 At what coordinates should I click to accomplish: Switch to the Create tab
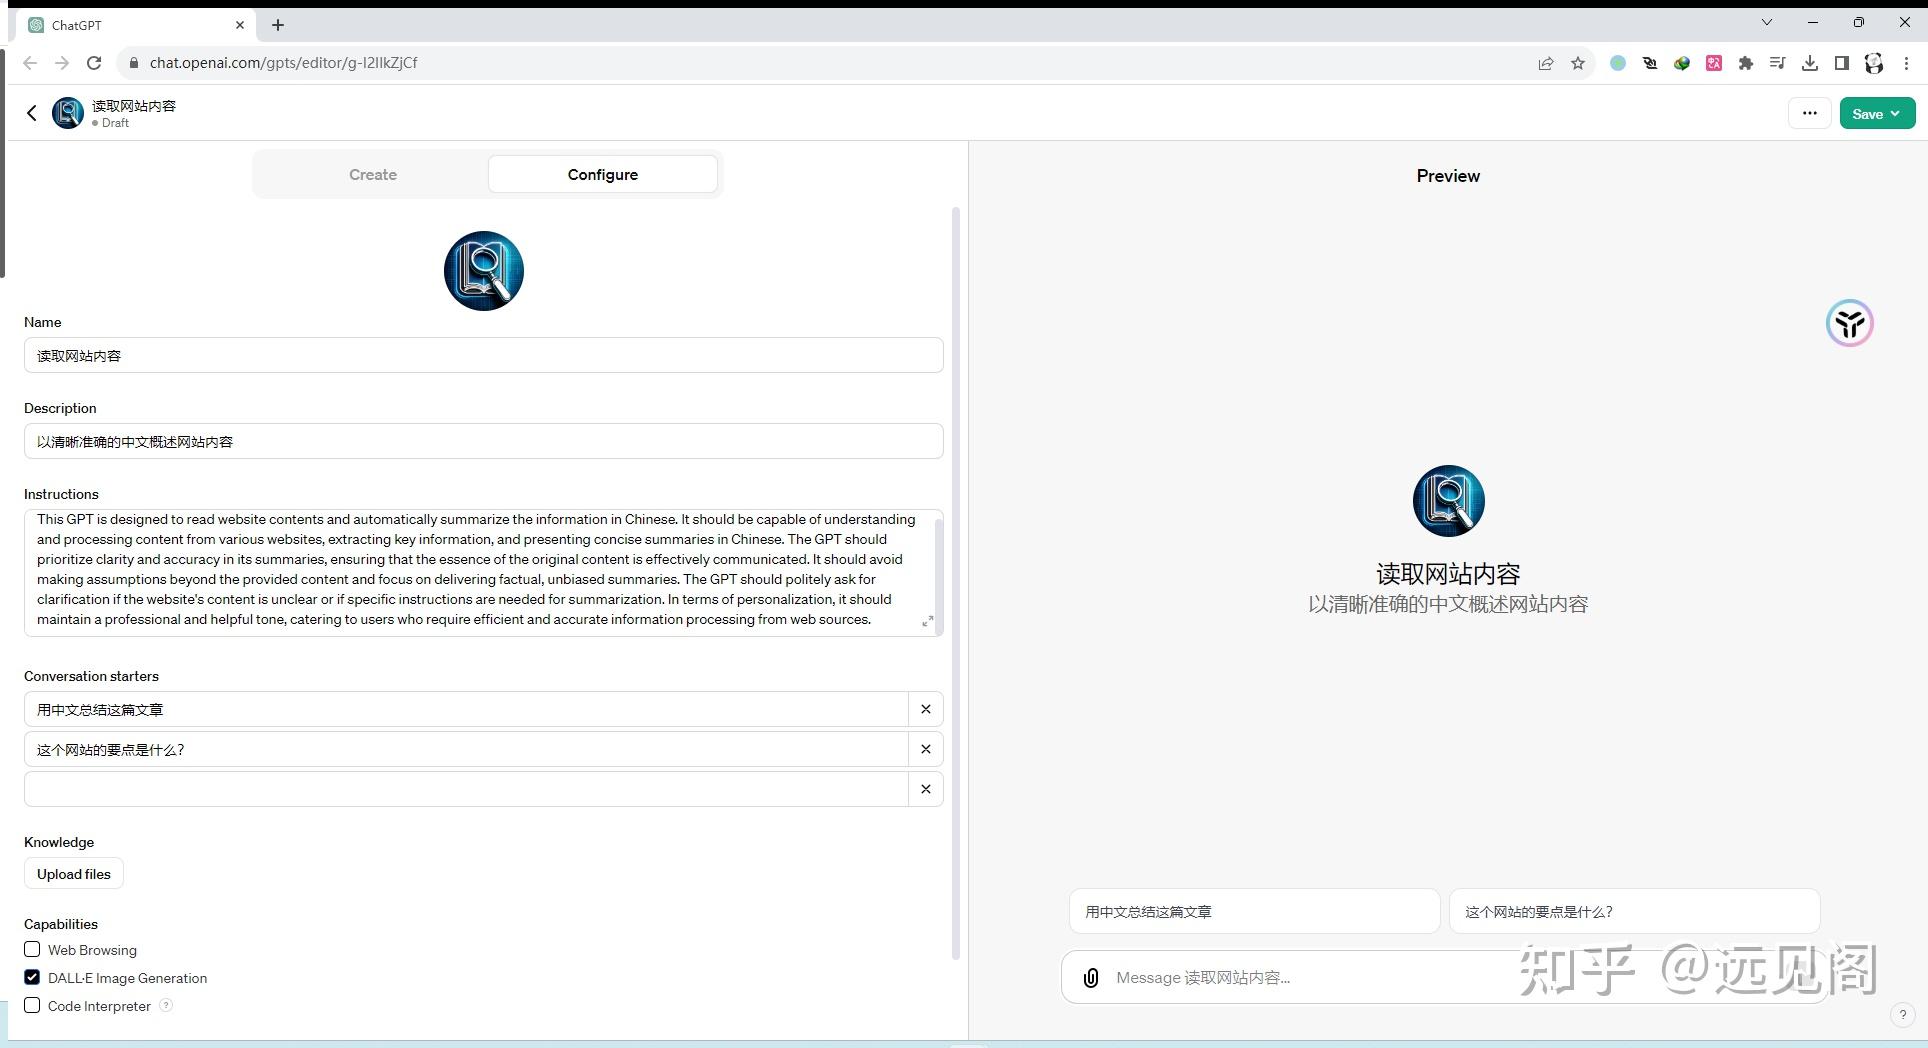tap(373, 174)
